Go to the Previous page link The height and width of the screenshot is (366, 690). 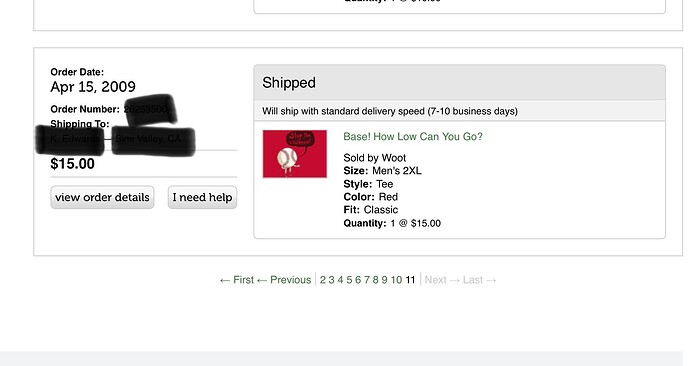284,280
